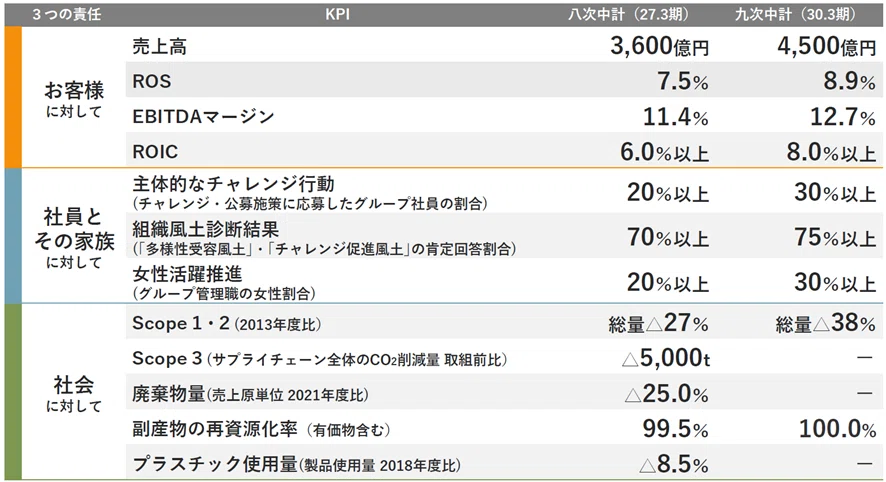
Task: Click the 売上高 row label
Action: point(159,46)
